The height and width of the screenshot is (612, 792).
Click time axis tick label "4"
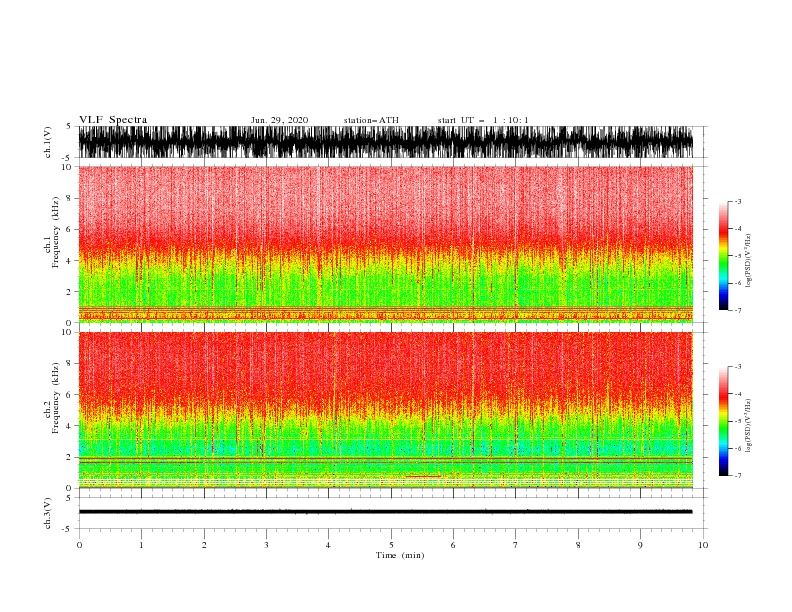point(328,545)
